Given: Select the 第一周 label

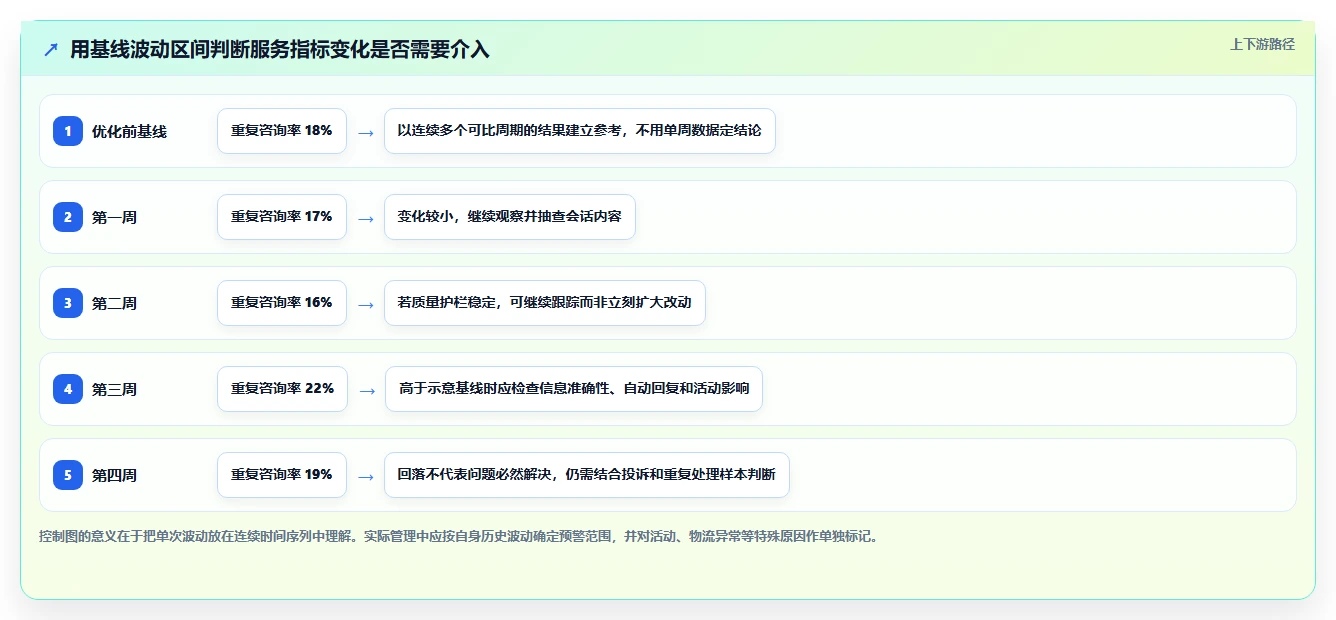Looking at the screenshot, I should point(114,217).
